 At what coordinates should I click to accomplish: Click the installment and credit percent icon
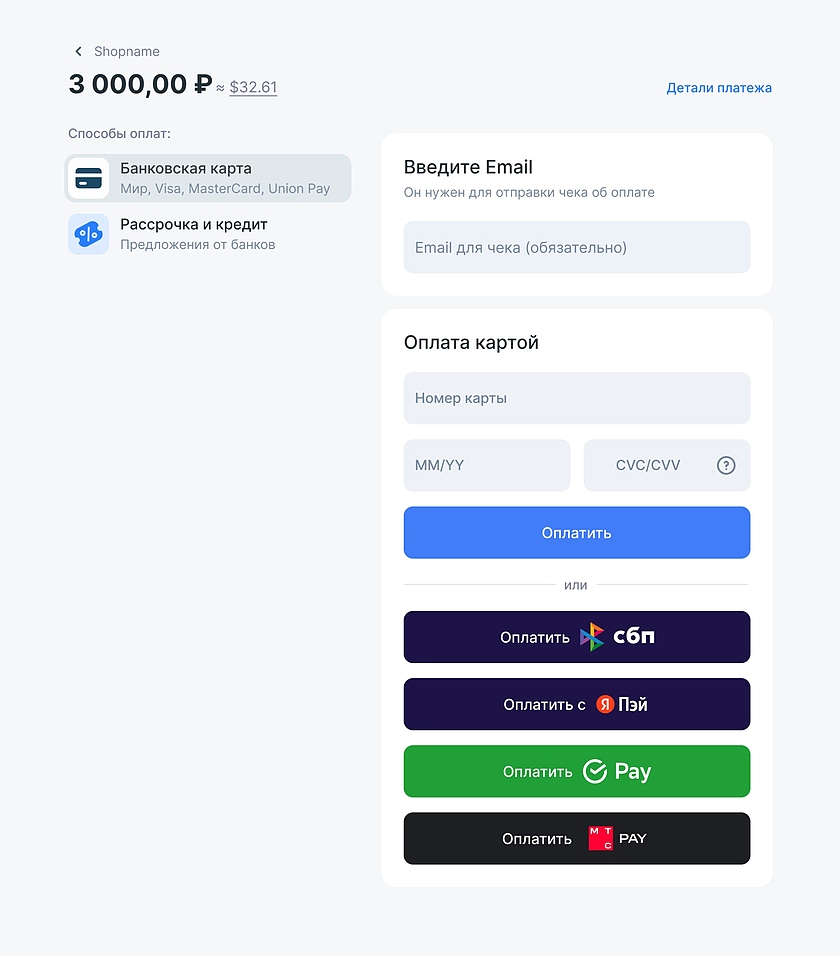[89, 234]
